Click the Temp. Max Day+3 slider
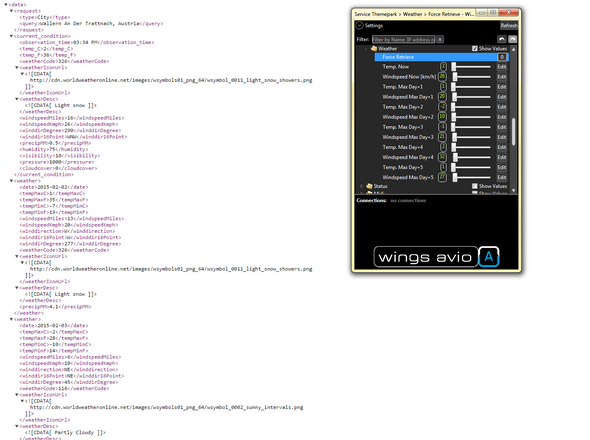Viewport: 590px width, 440px height. (x=471, y=127)
